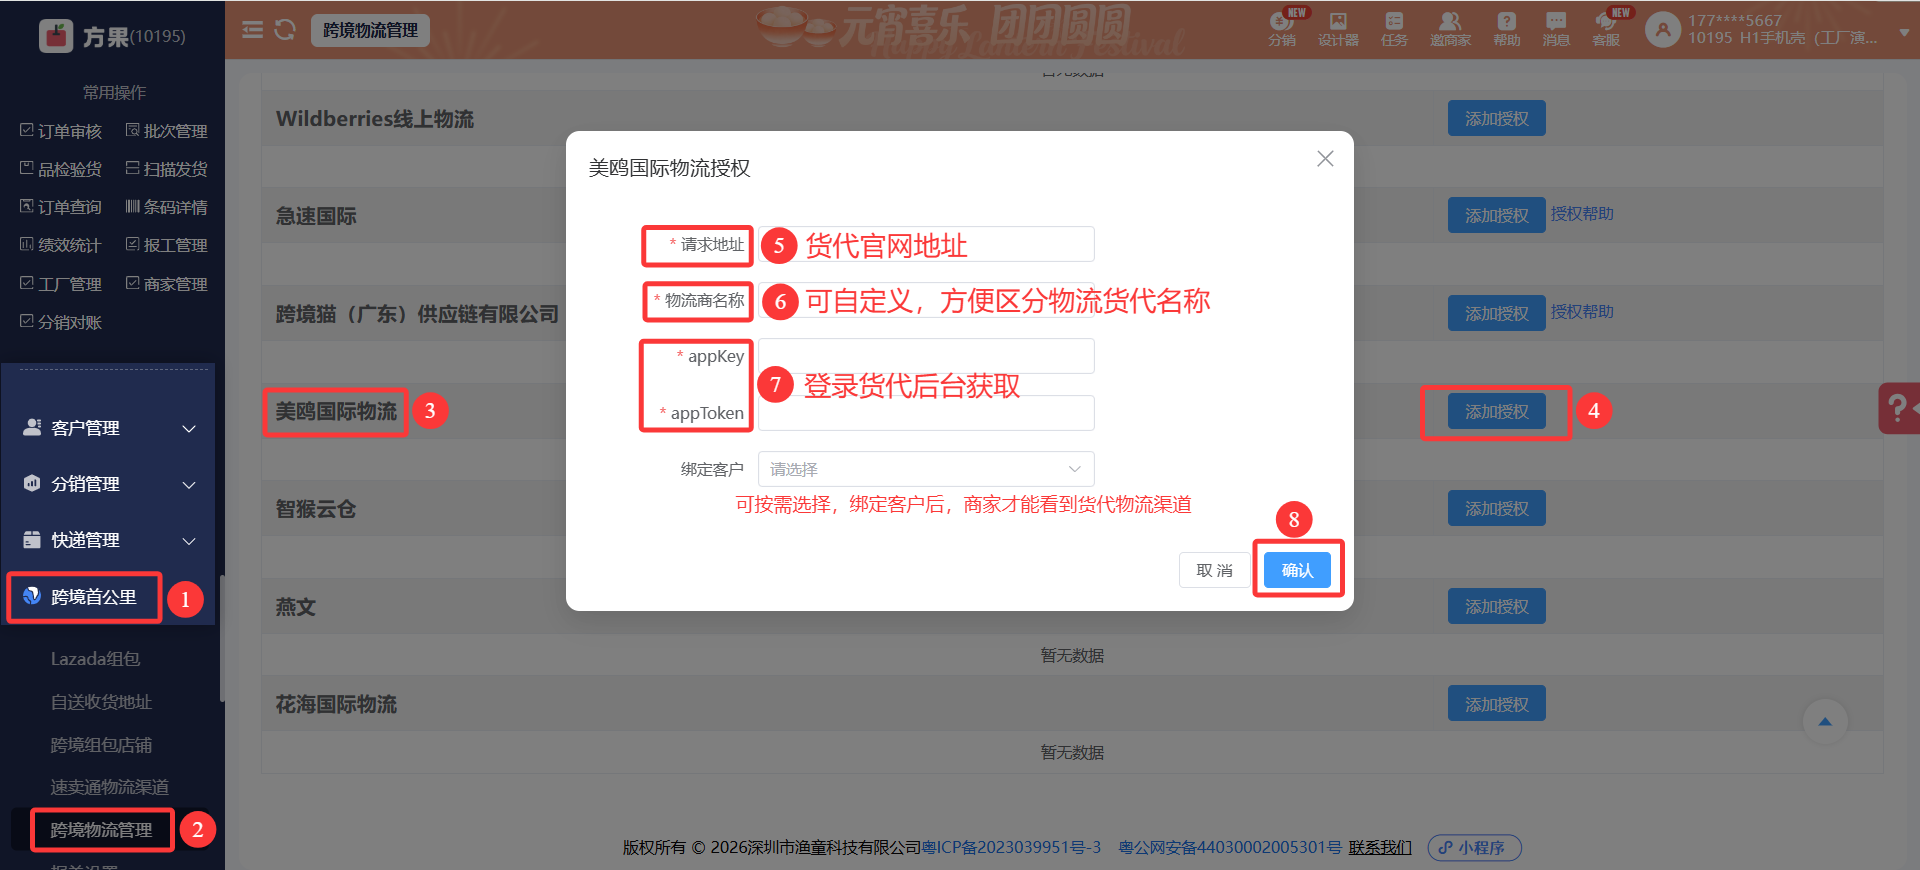Open 条码详情 shortcut in the sidebar
Image resolution: width=1920 pixels, height=870 pixels.
(167, 207)
